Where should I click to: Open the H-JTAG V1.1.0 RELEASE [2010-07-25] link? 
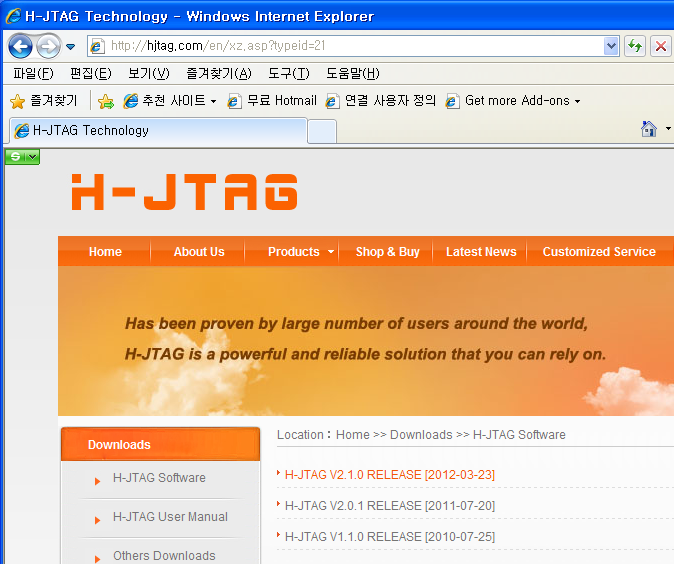click(x=390, y=536)
